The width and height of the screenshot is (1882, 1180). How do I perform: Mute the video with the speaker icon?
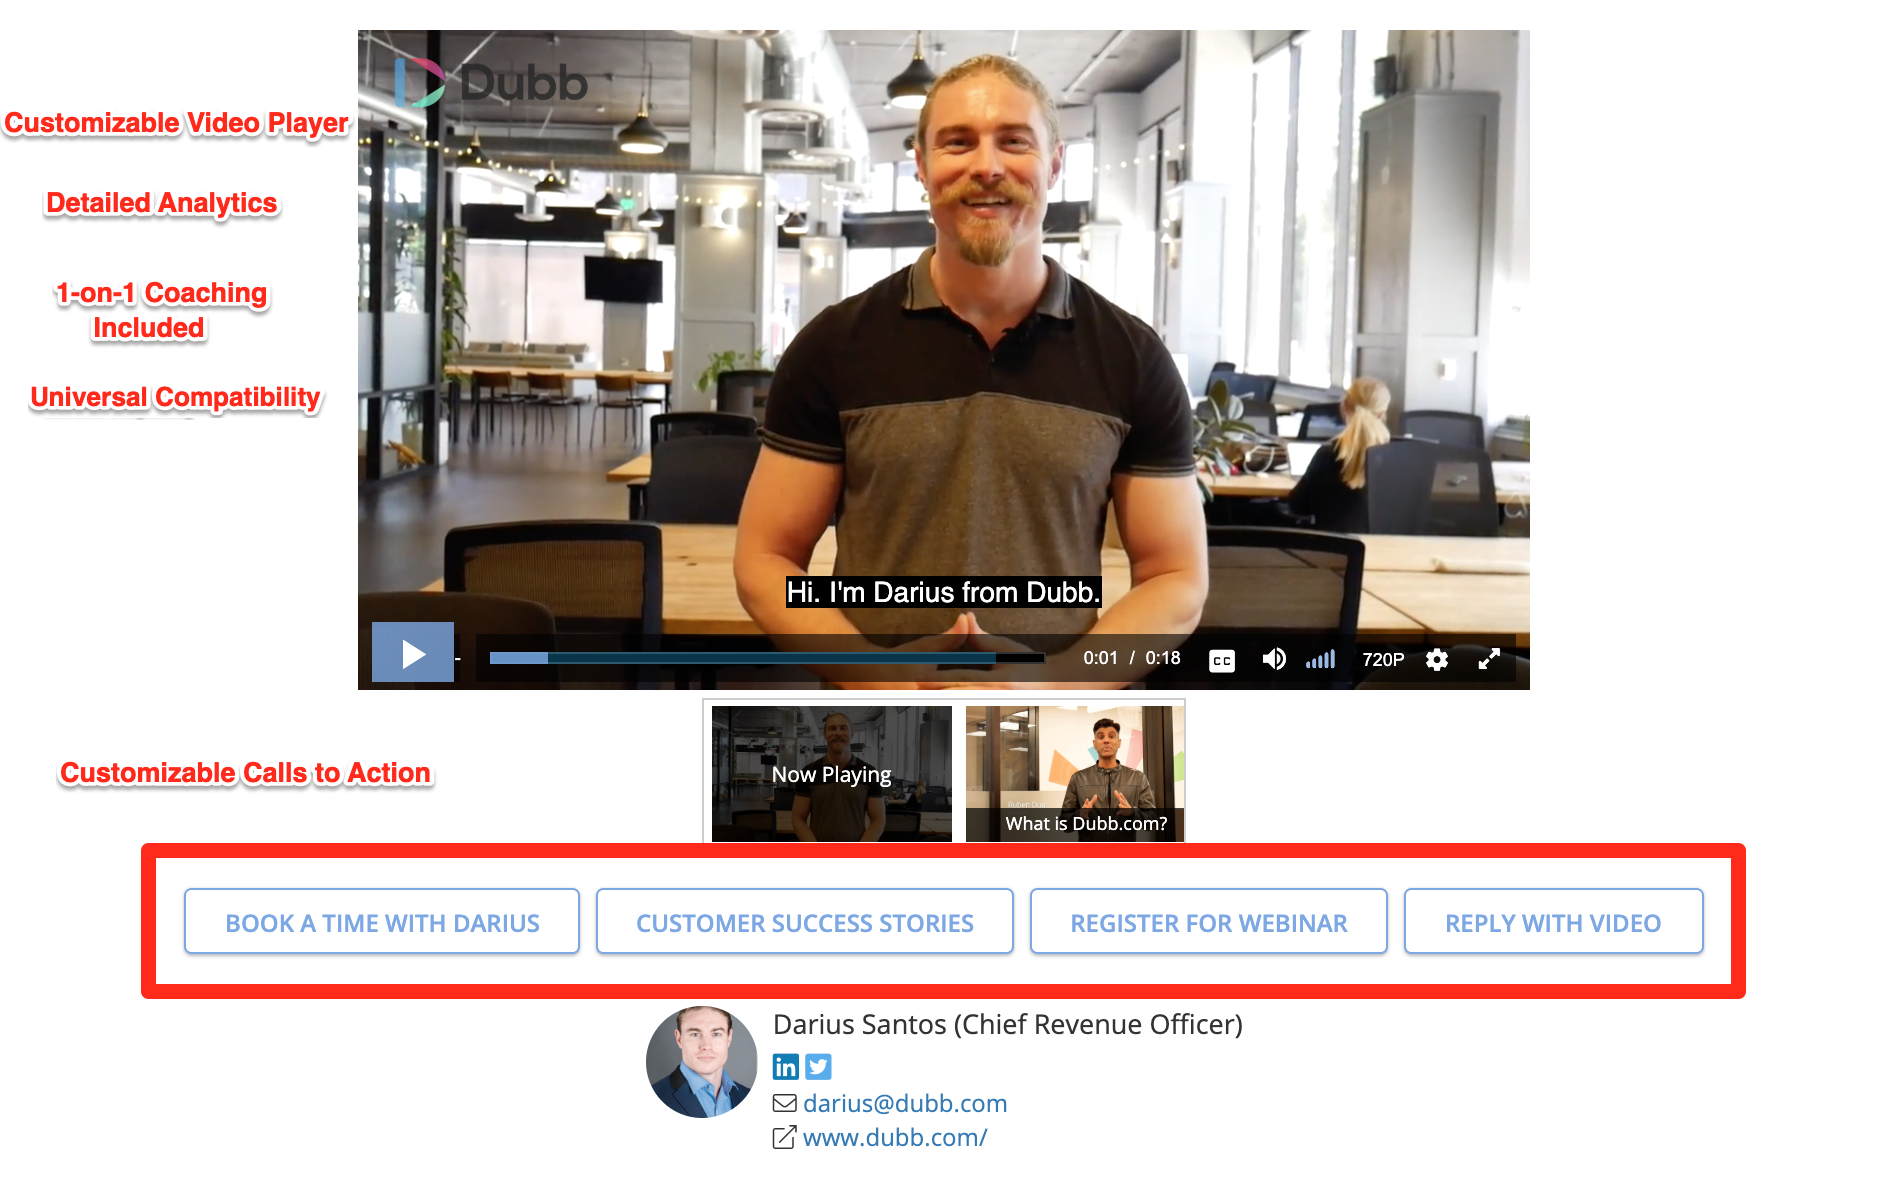(1274, 659)
